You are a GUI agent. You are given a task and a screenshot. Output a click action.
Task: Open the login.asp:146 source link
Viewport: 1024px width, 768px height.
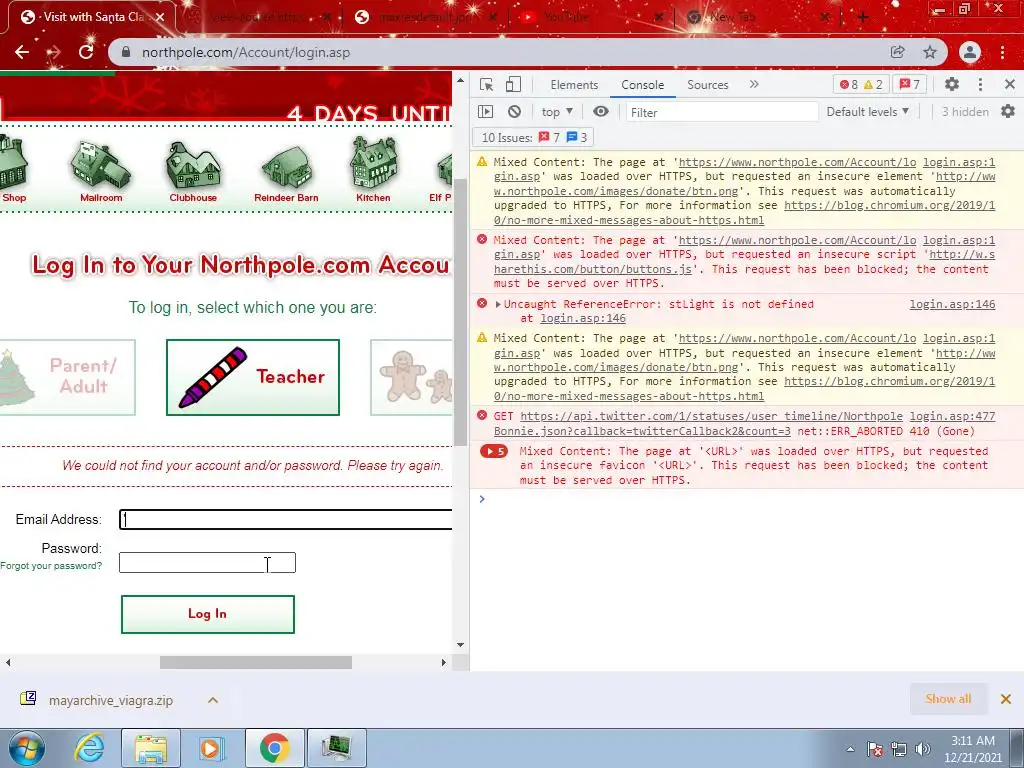tap(952, 304)
